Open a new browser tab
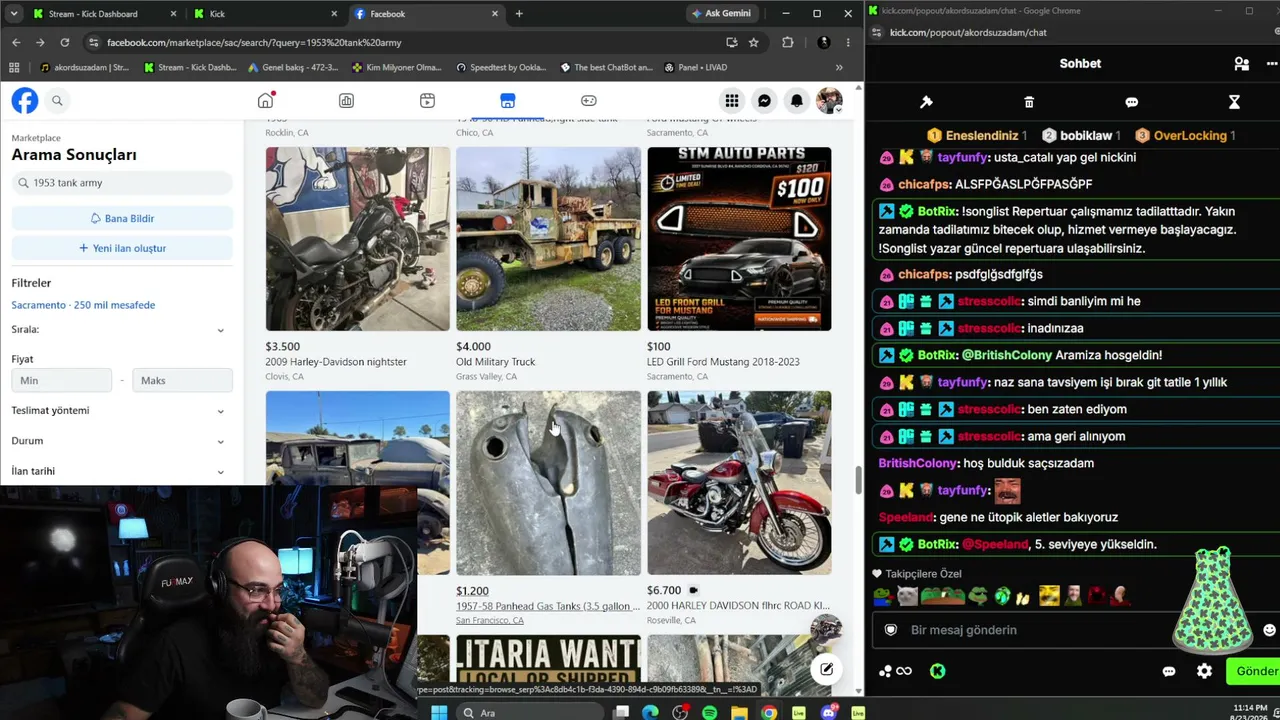Viewport: 1280px width, 720px height. point(519,14)
